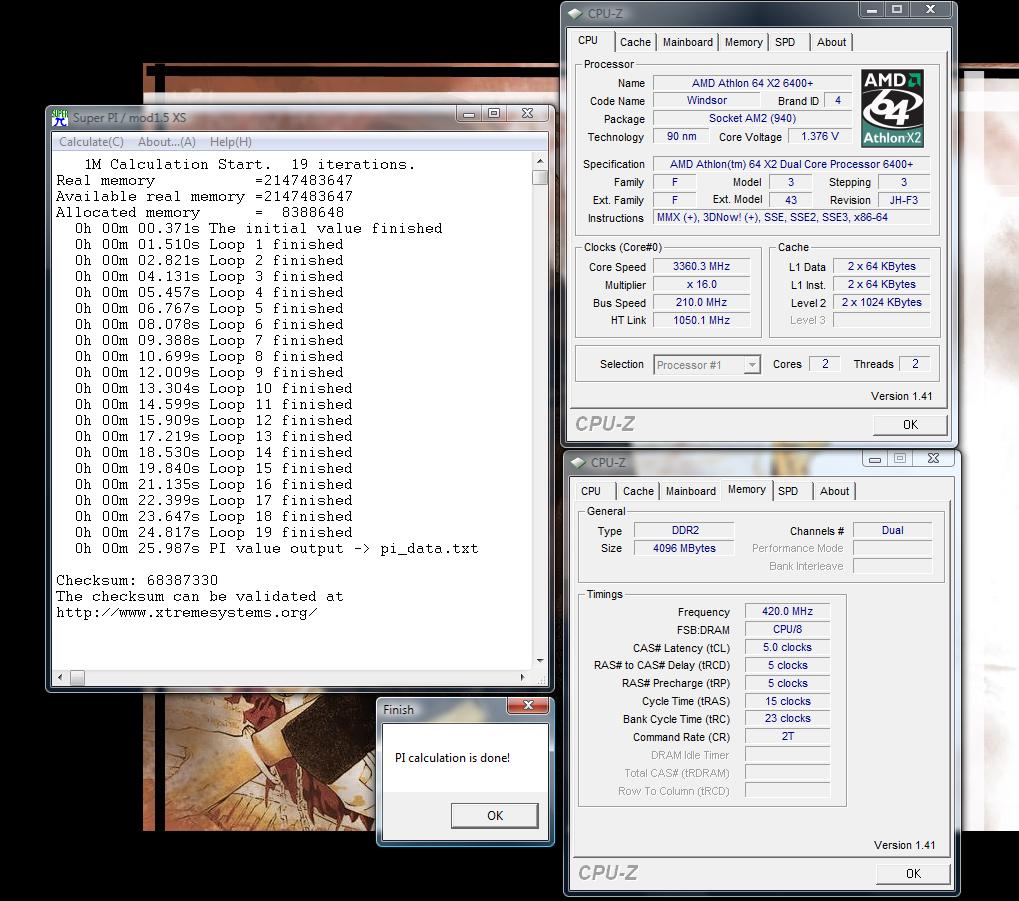
Task: Open the Processor #1 selection dropdown
Action: click(x=752, y=365)
